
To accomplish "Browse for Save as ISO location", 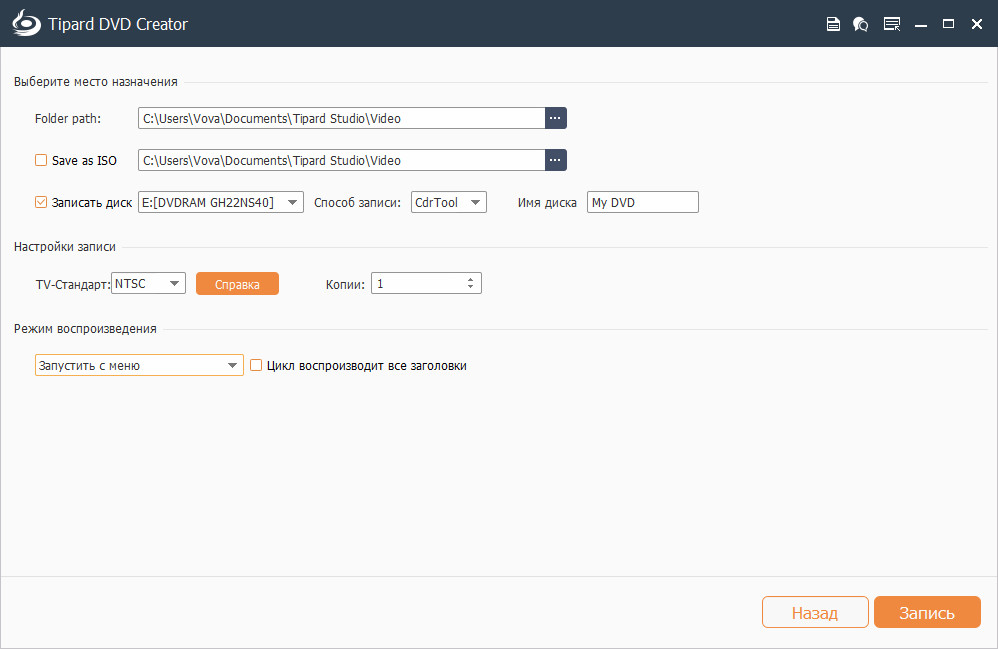I will click(x=556, y=160).
